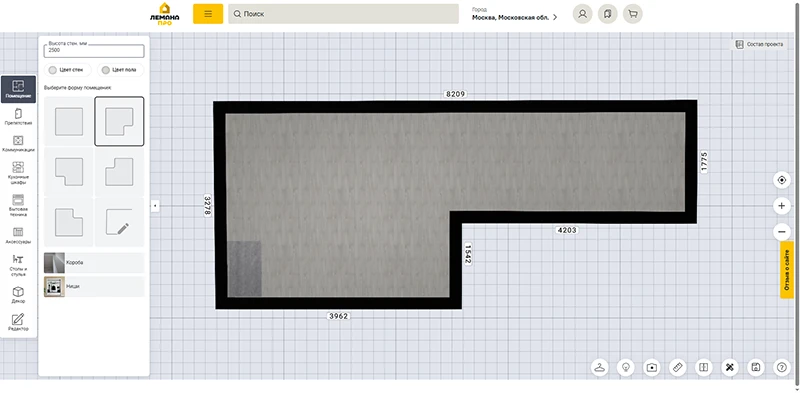Open the user profile icon
This screenshot has height=393, width=800.
coord(582,14)
